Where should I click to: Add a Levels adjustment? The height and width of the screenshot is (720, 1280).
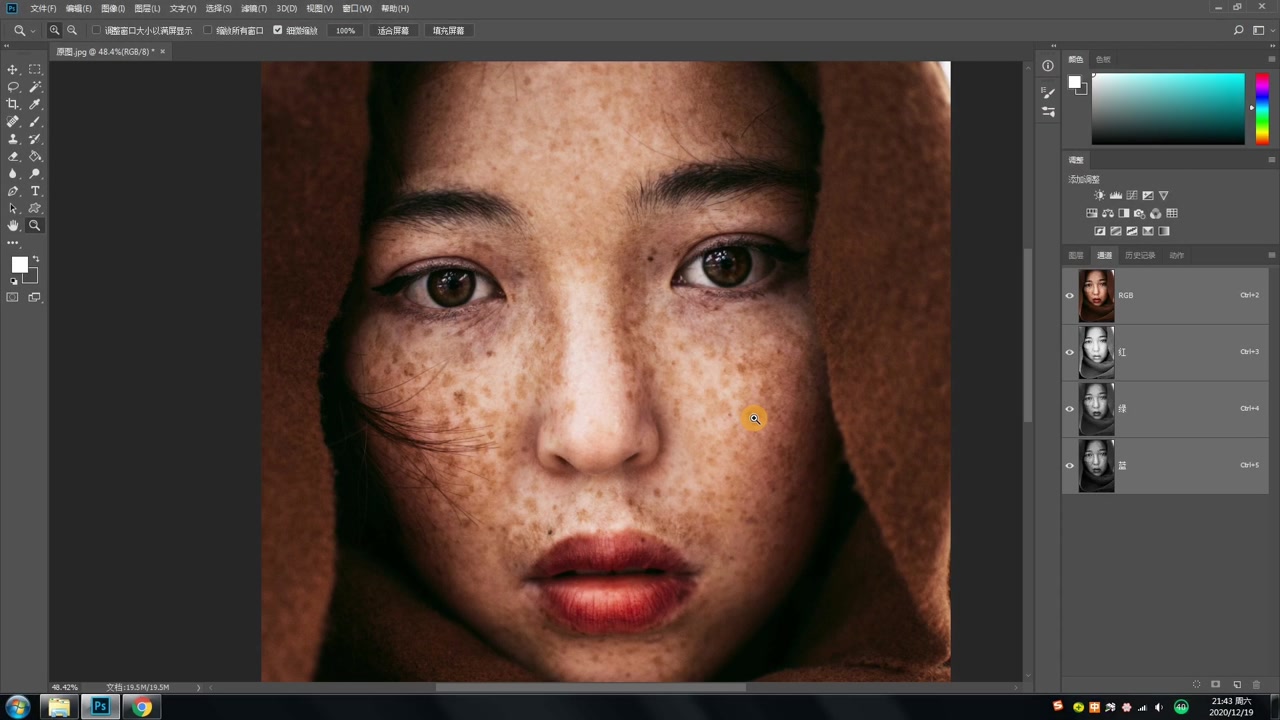click(1116, 196)
